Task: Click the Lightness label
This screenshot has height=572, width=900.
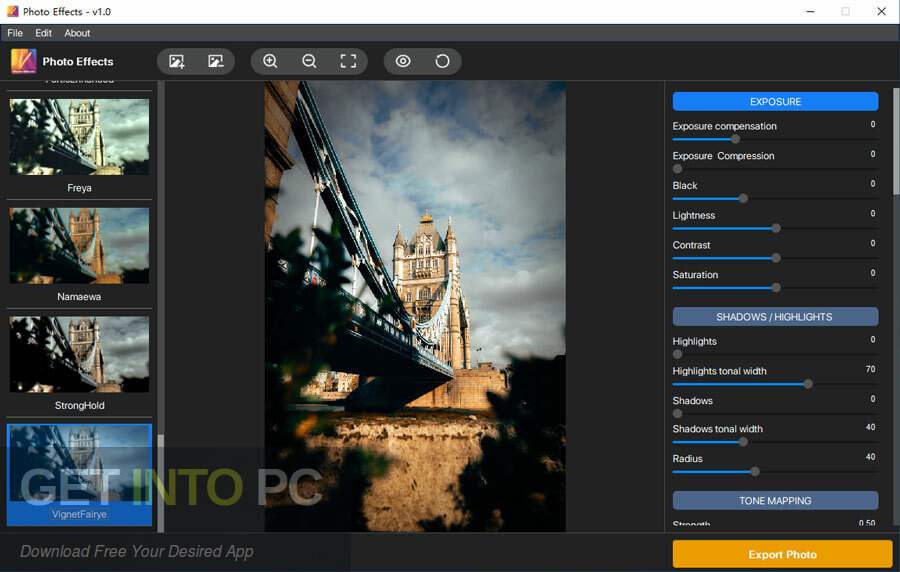Action: coord(693,215)
